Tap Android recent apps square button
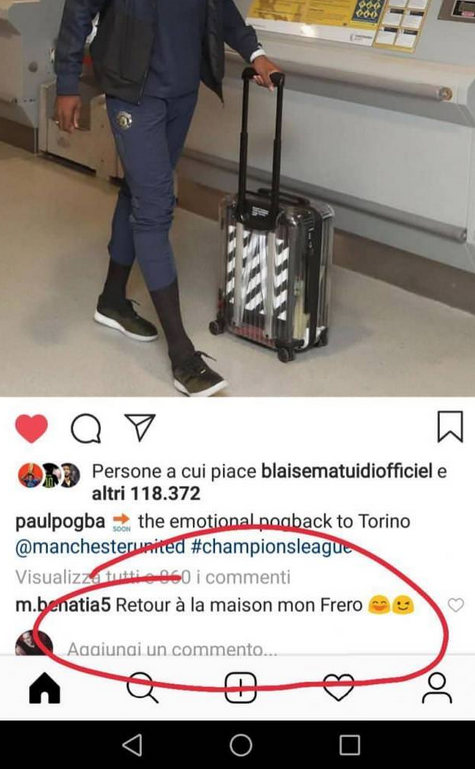 click(x=350, y=745)
